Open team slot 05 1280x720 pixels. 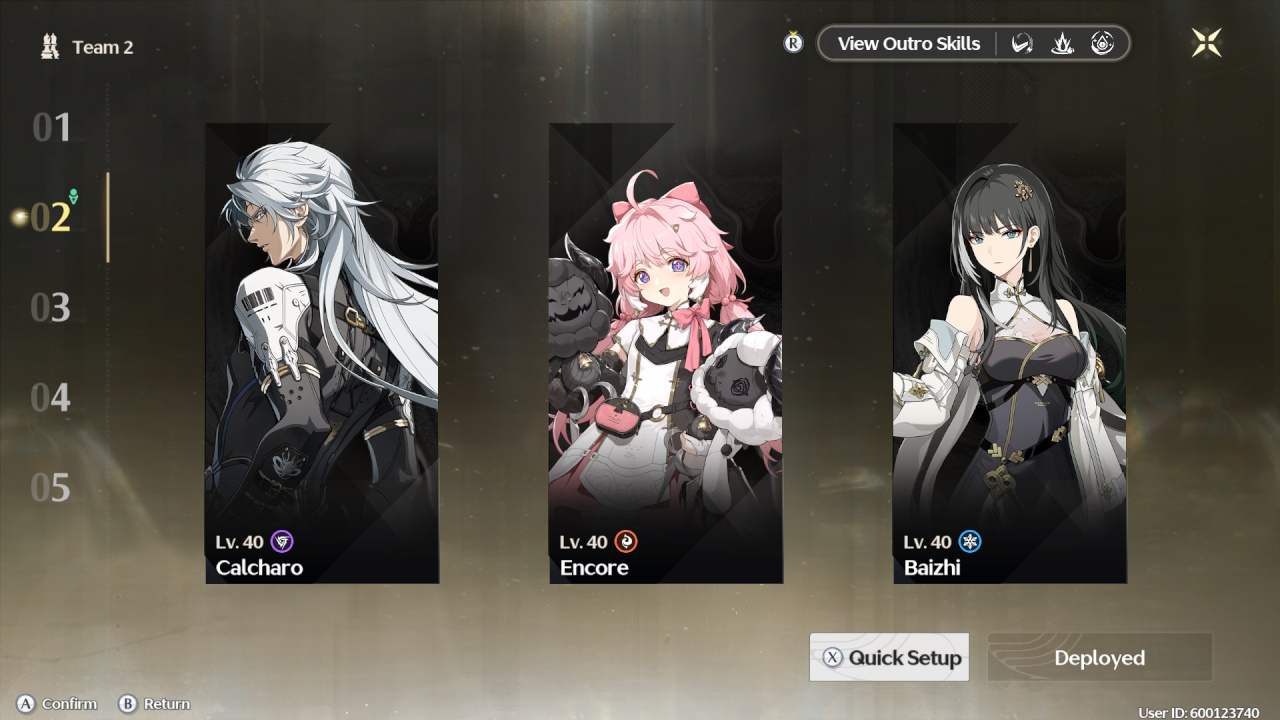pyautogui.click(x=51, y=487)
